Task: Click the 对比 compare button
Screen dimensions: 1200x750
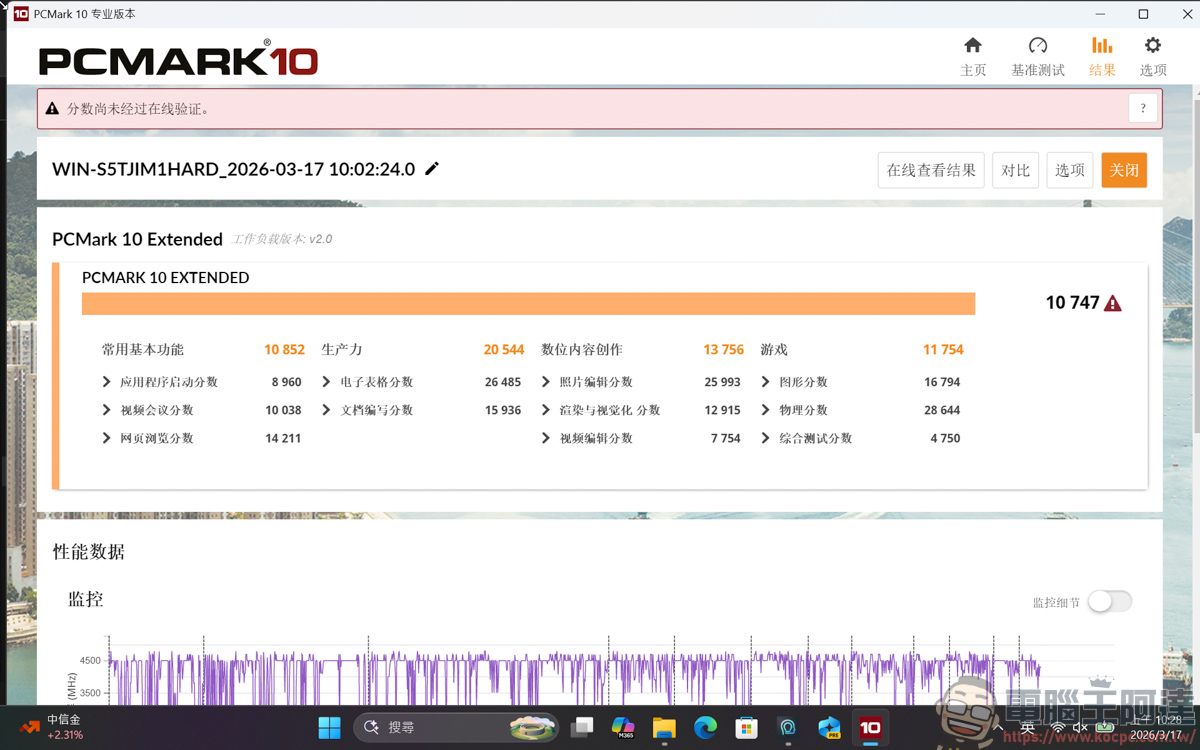Action: point(1015,170)
